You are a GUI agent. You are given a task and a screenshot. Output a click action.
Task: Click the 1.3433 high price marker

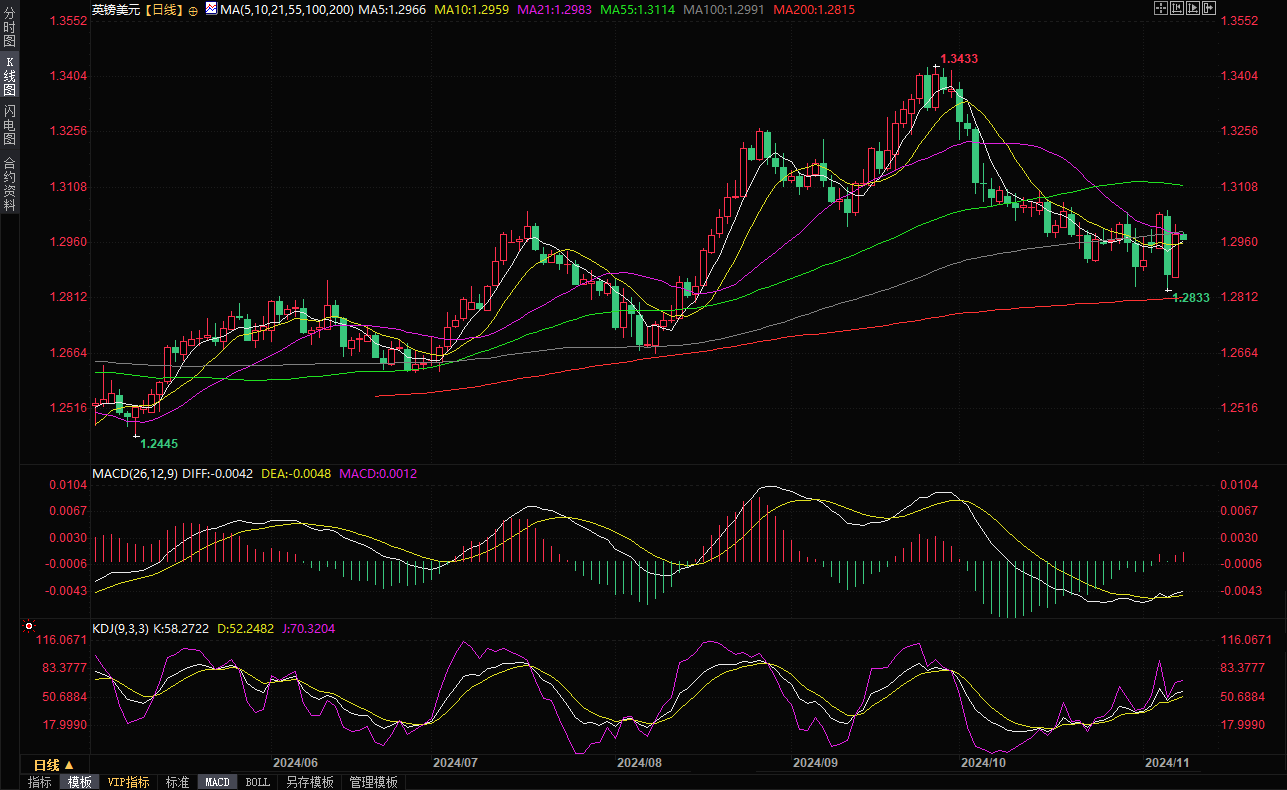958,59
